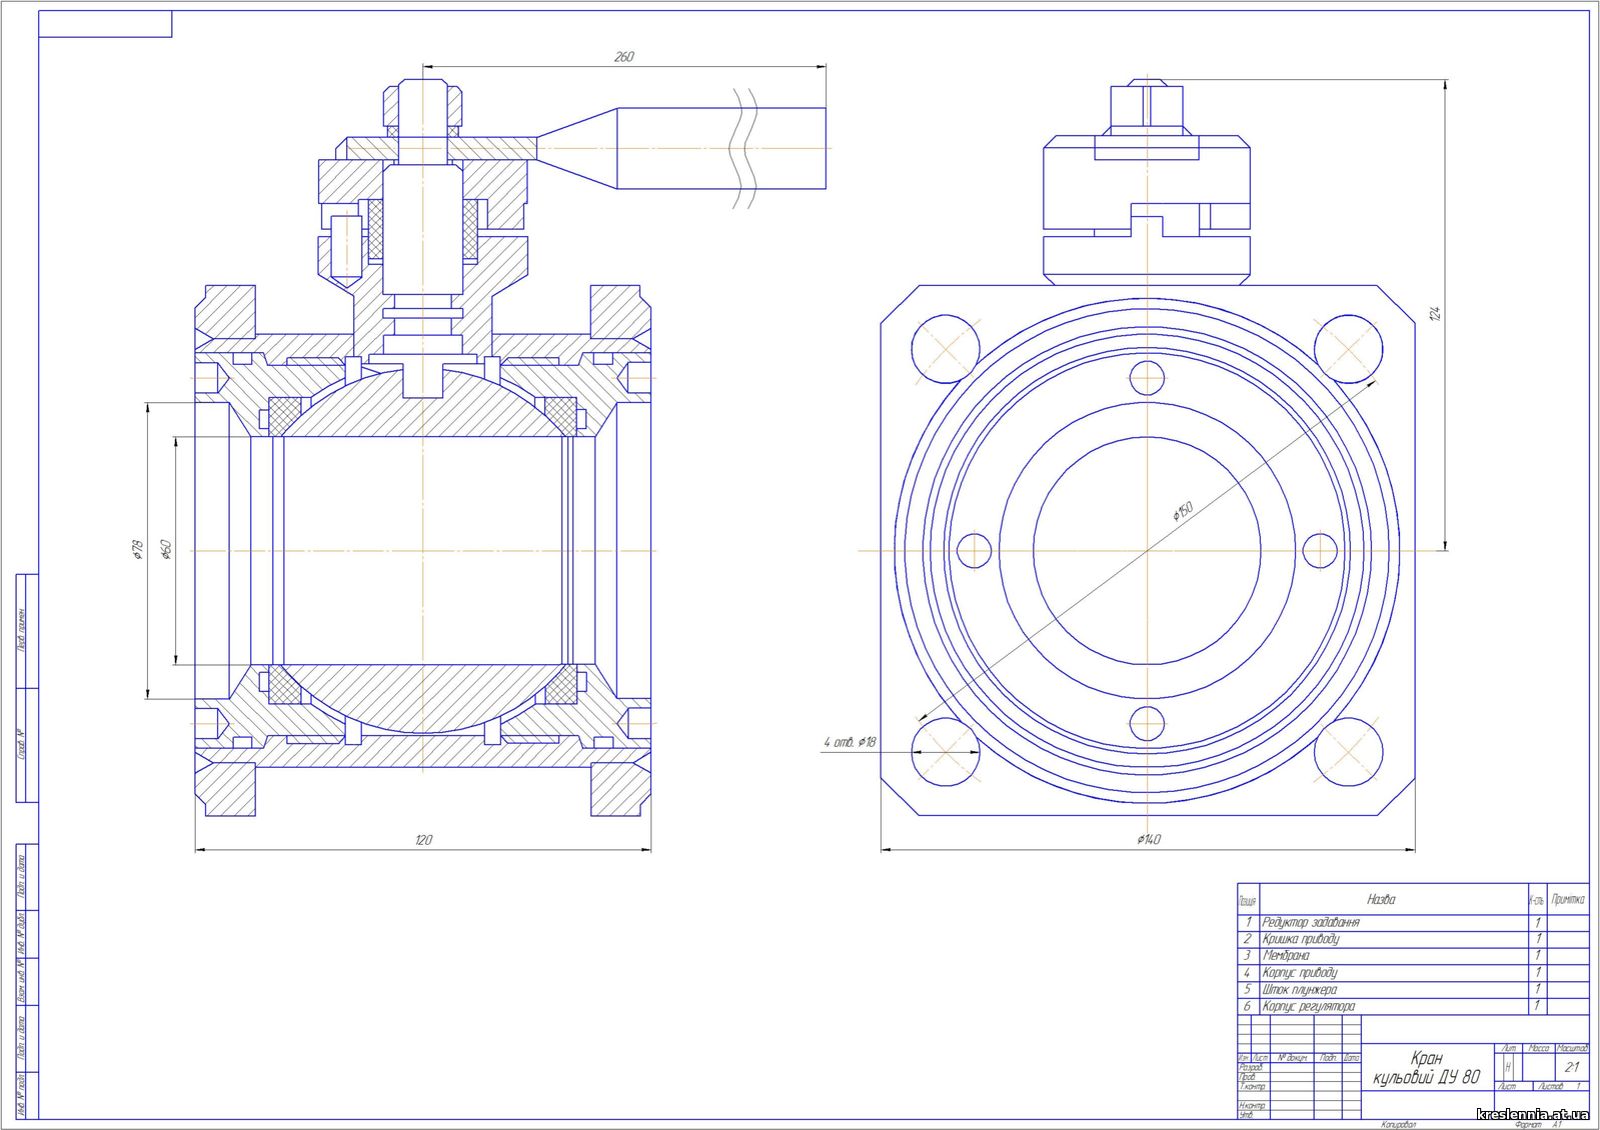Select the 2:1 scale value cell
The height and width of the screenshot is (1130, 1600).
(1571, 1068)
